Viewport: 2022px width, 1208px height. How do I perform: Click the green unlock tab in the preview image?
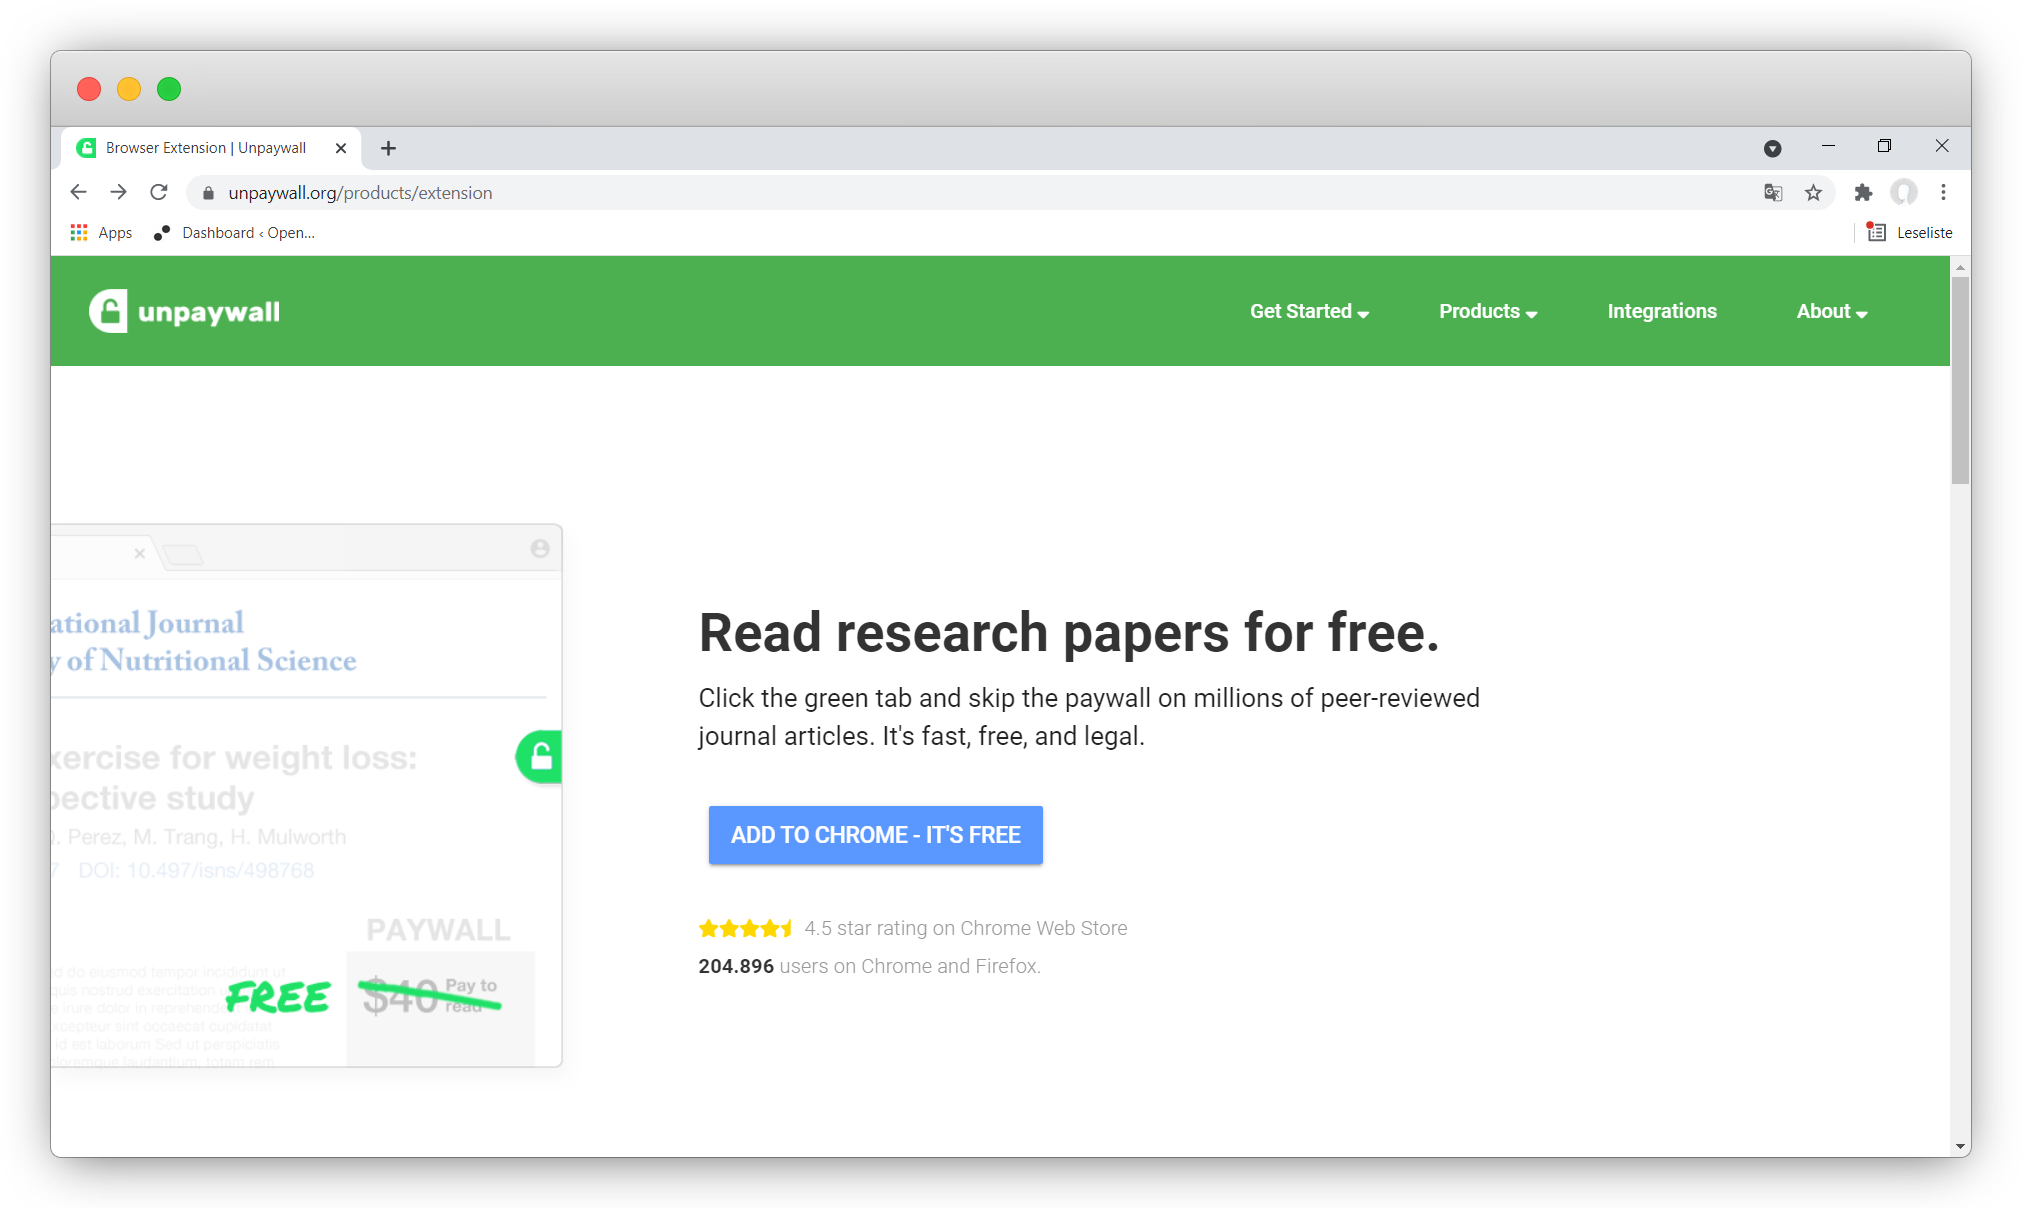pos(538,757)
